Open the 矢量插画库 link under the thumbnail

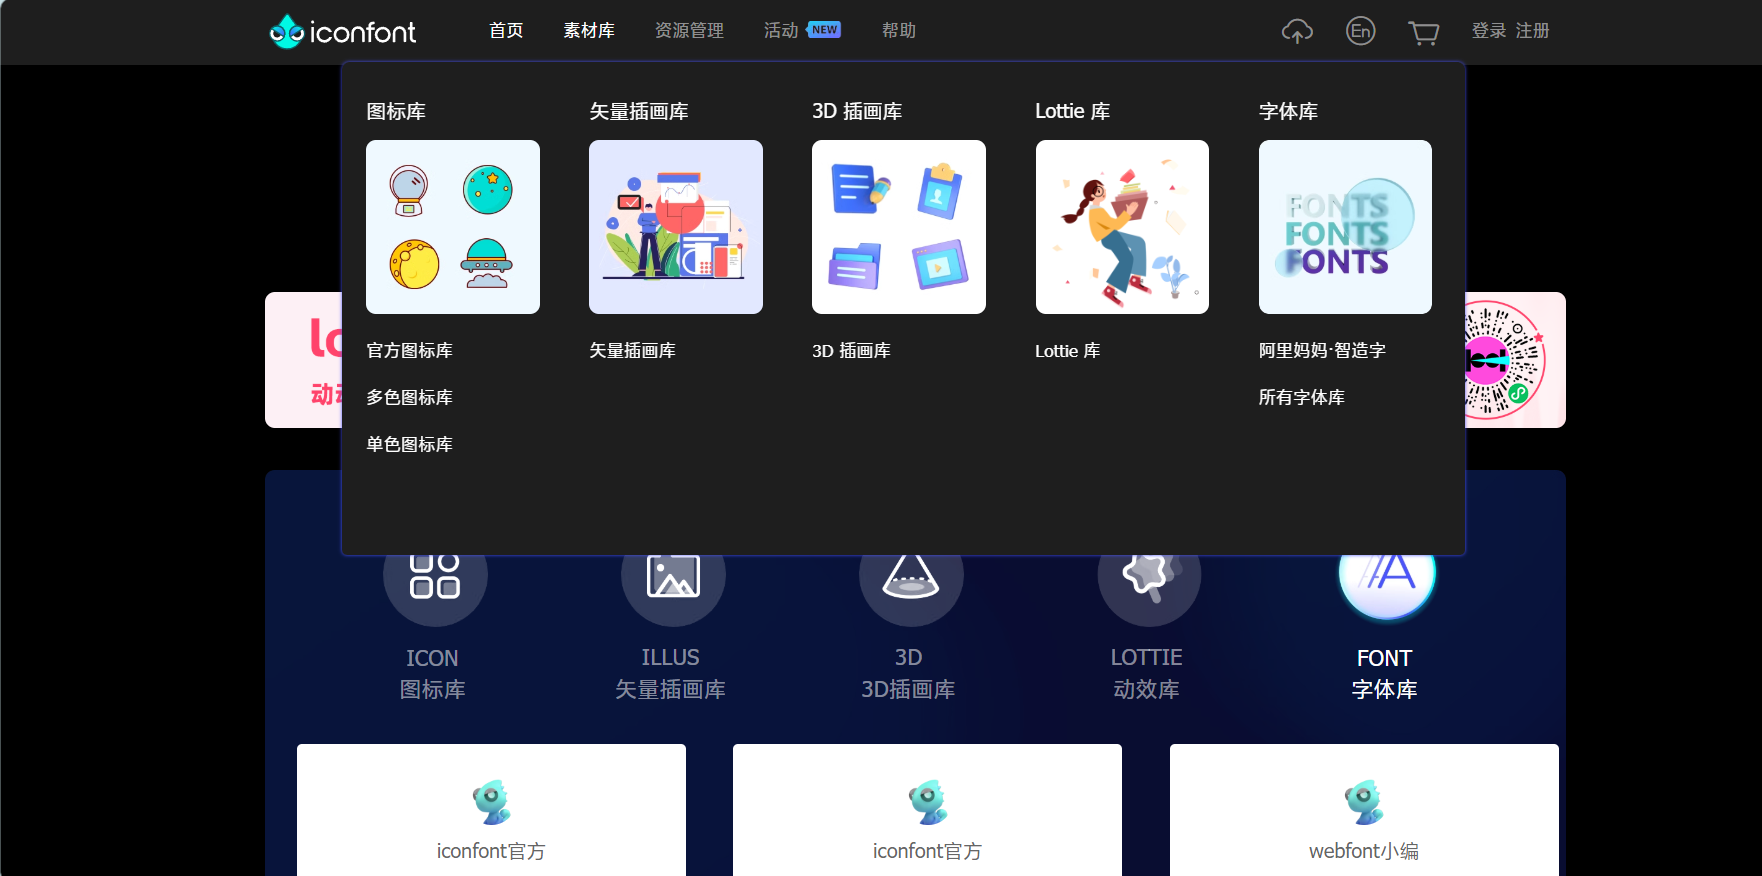[x=632, y=351]
